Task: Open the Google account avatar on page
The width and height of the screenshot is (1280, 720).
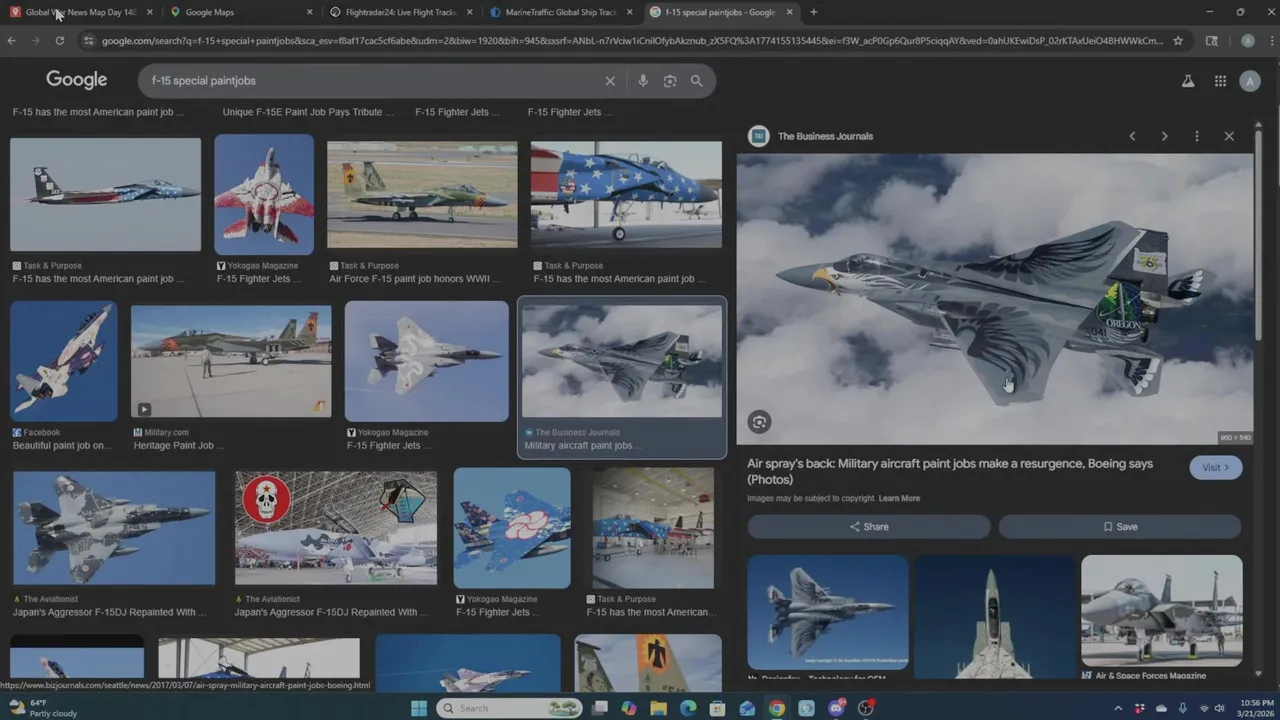Action: [x=1250, y=81]
